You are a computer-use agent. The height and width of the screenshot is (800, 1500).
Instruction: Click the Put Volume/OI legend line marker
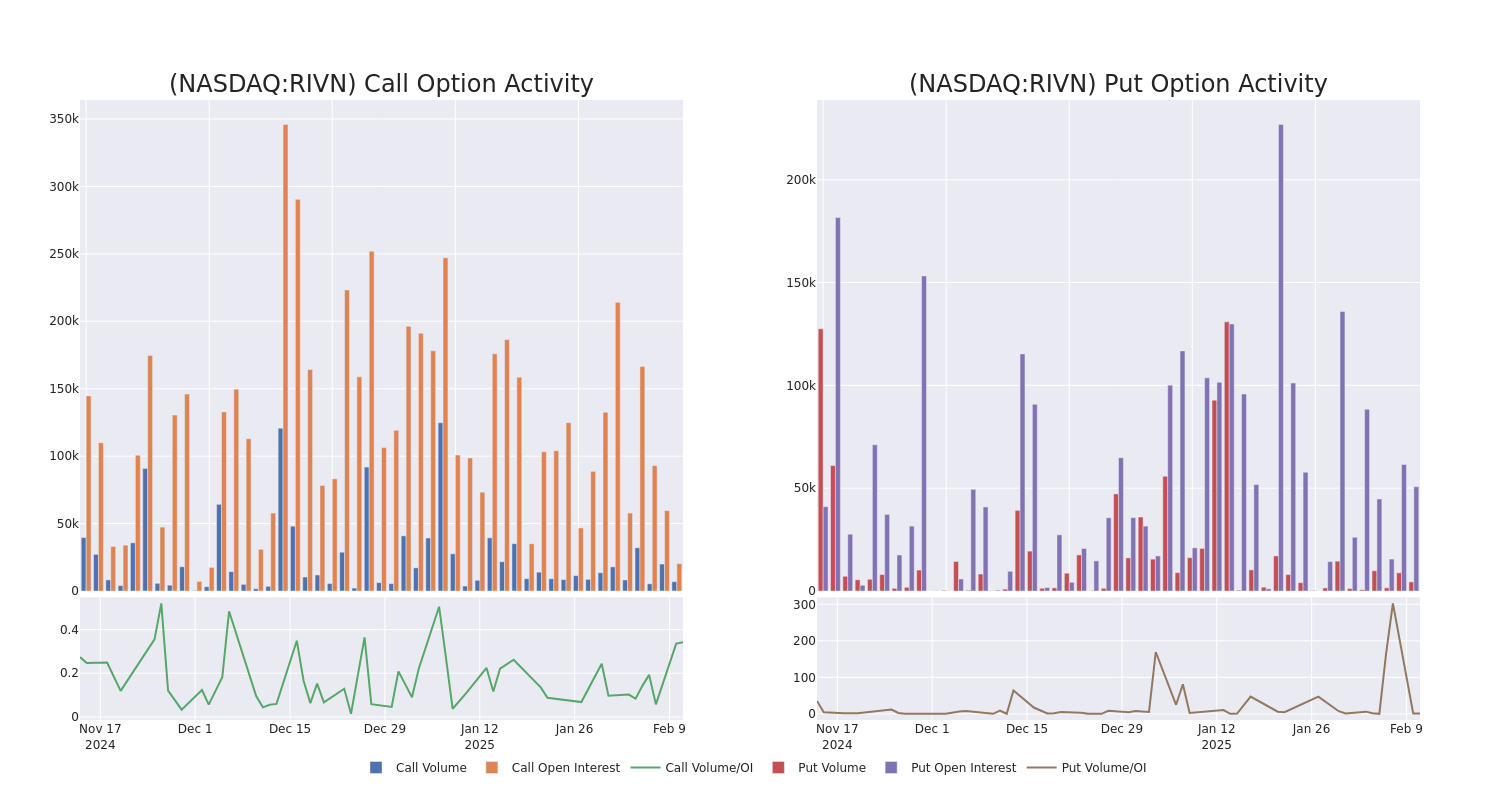tap(1042, 768)
